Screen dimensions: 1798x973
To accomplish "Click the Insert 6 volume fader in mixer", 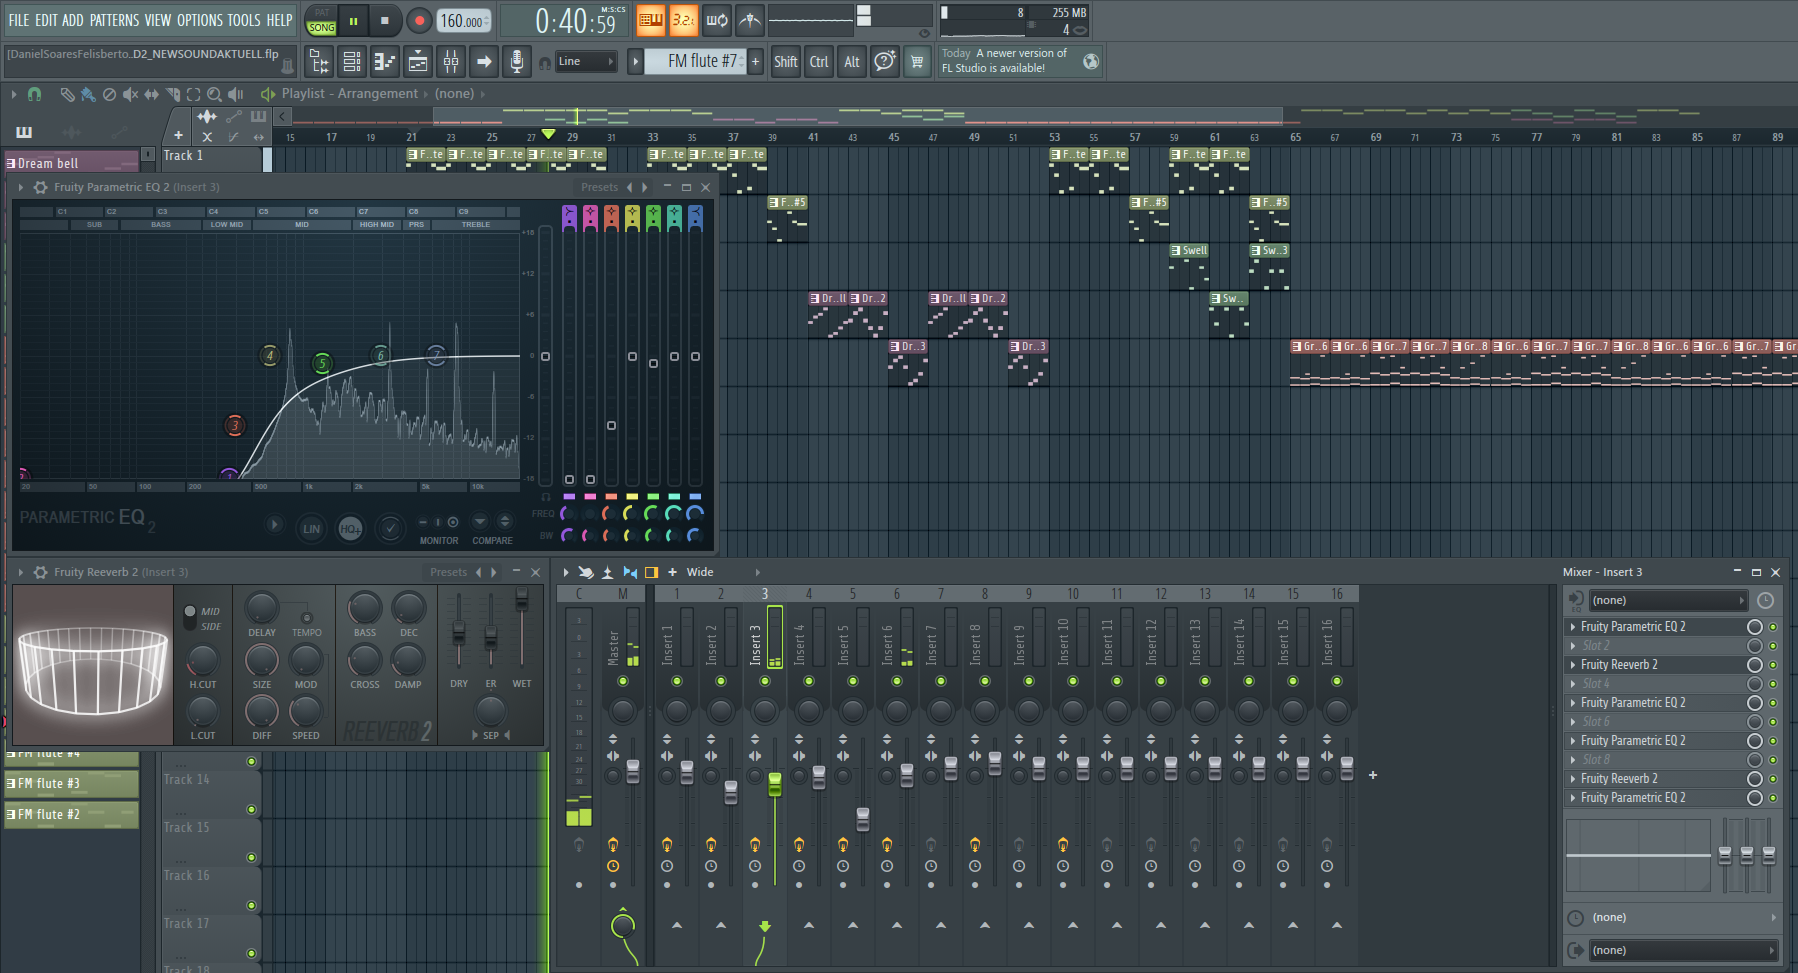I will point(907,774).
